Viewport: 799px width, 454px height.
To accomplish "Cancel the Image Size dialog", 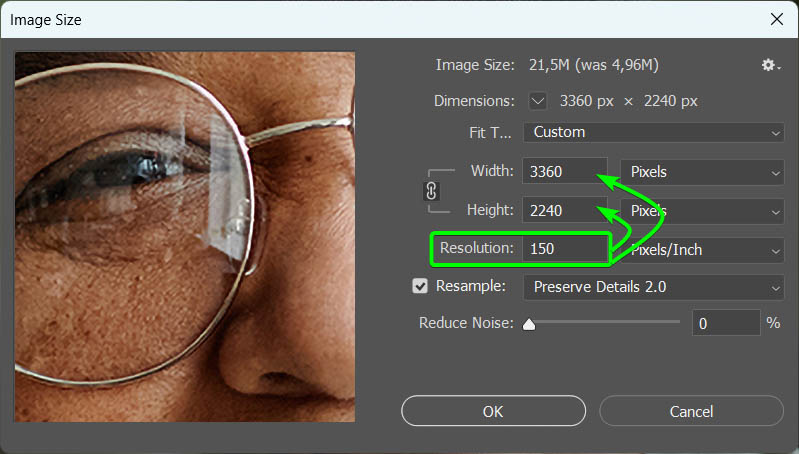I will [691, 411].
